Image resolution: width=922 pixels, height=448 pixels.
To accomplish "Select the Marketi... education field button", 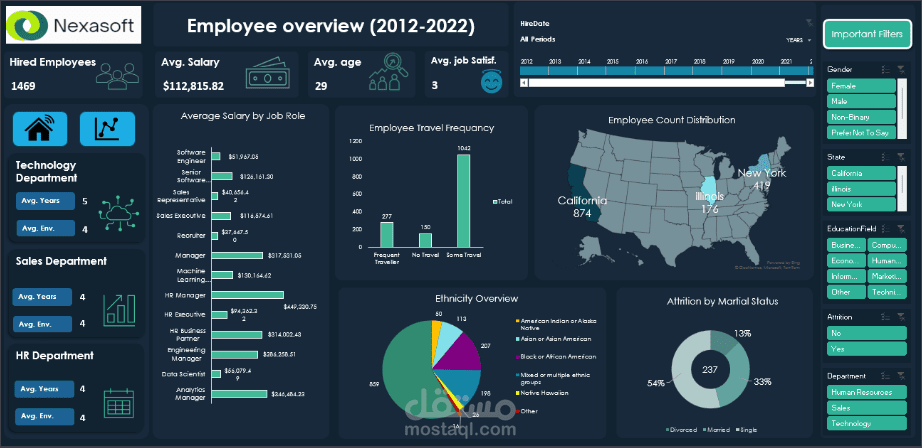I will click(x=887, y=276).
